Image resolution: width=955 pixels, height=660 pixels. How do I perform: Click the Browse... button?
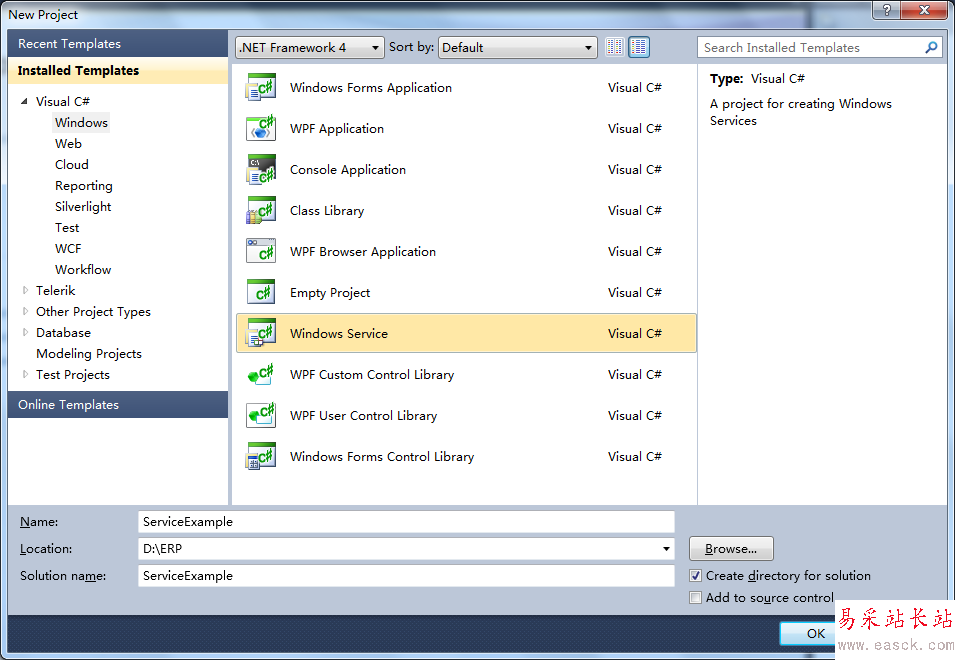tap(731, 549)
